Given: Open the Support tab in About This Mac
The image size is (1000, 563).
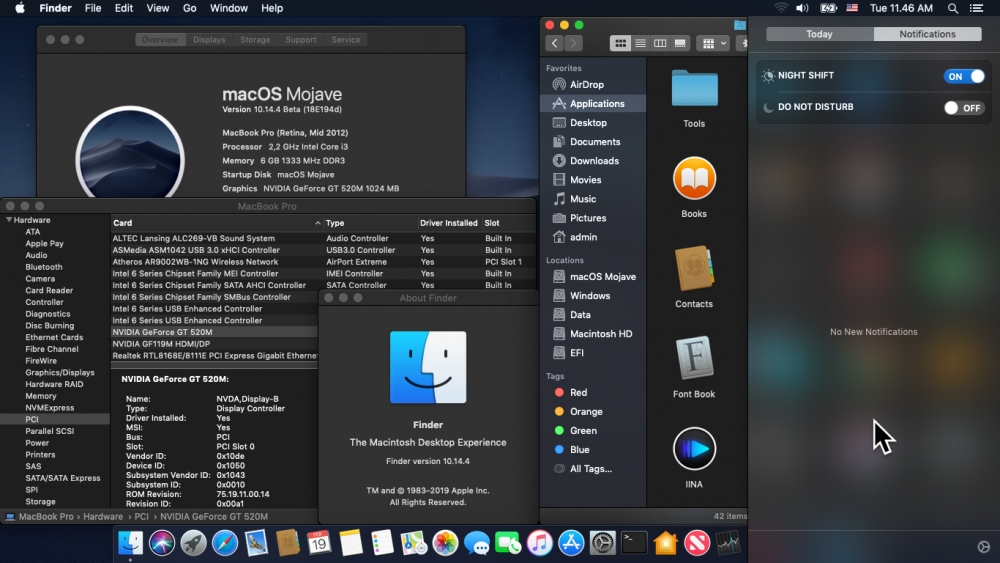Looking at the screenshot, I should point(301,40).
